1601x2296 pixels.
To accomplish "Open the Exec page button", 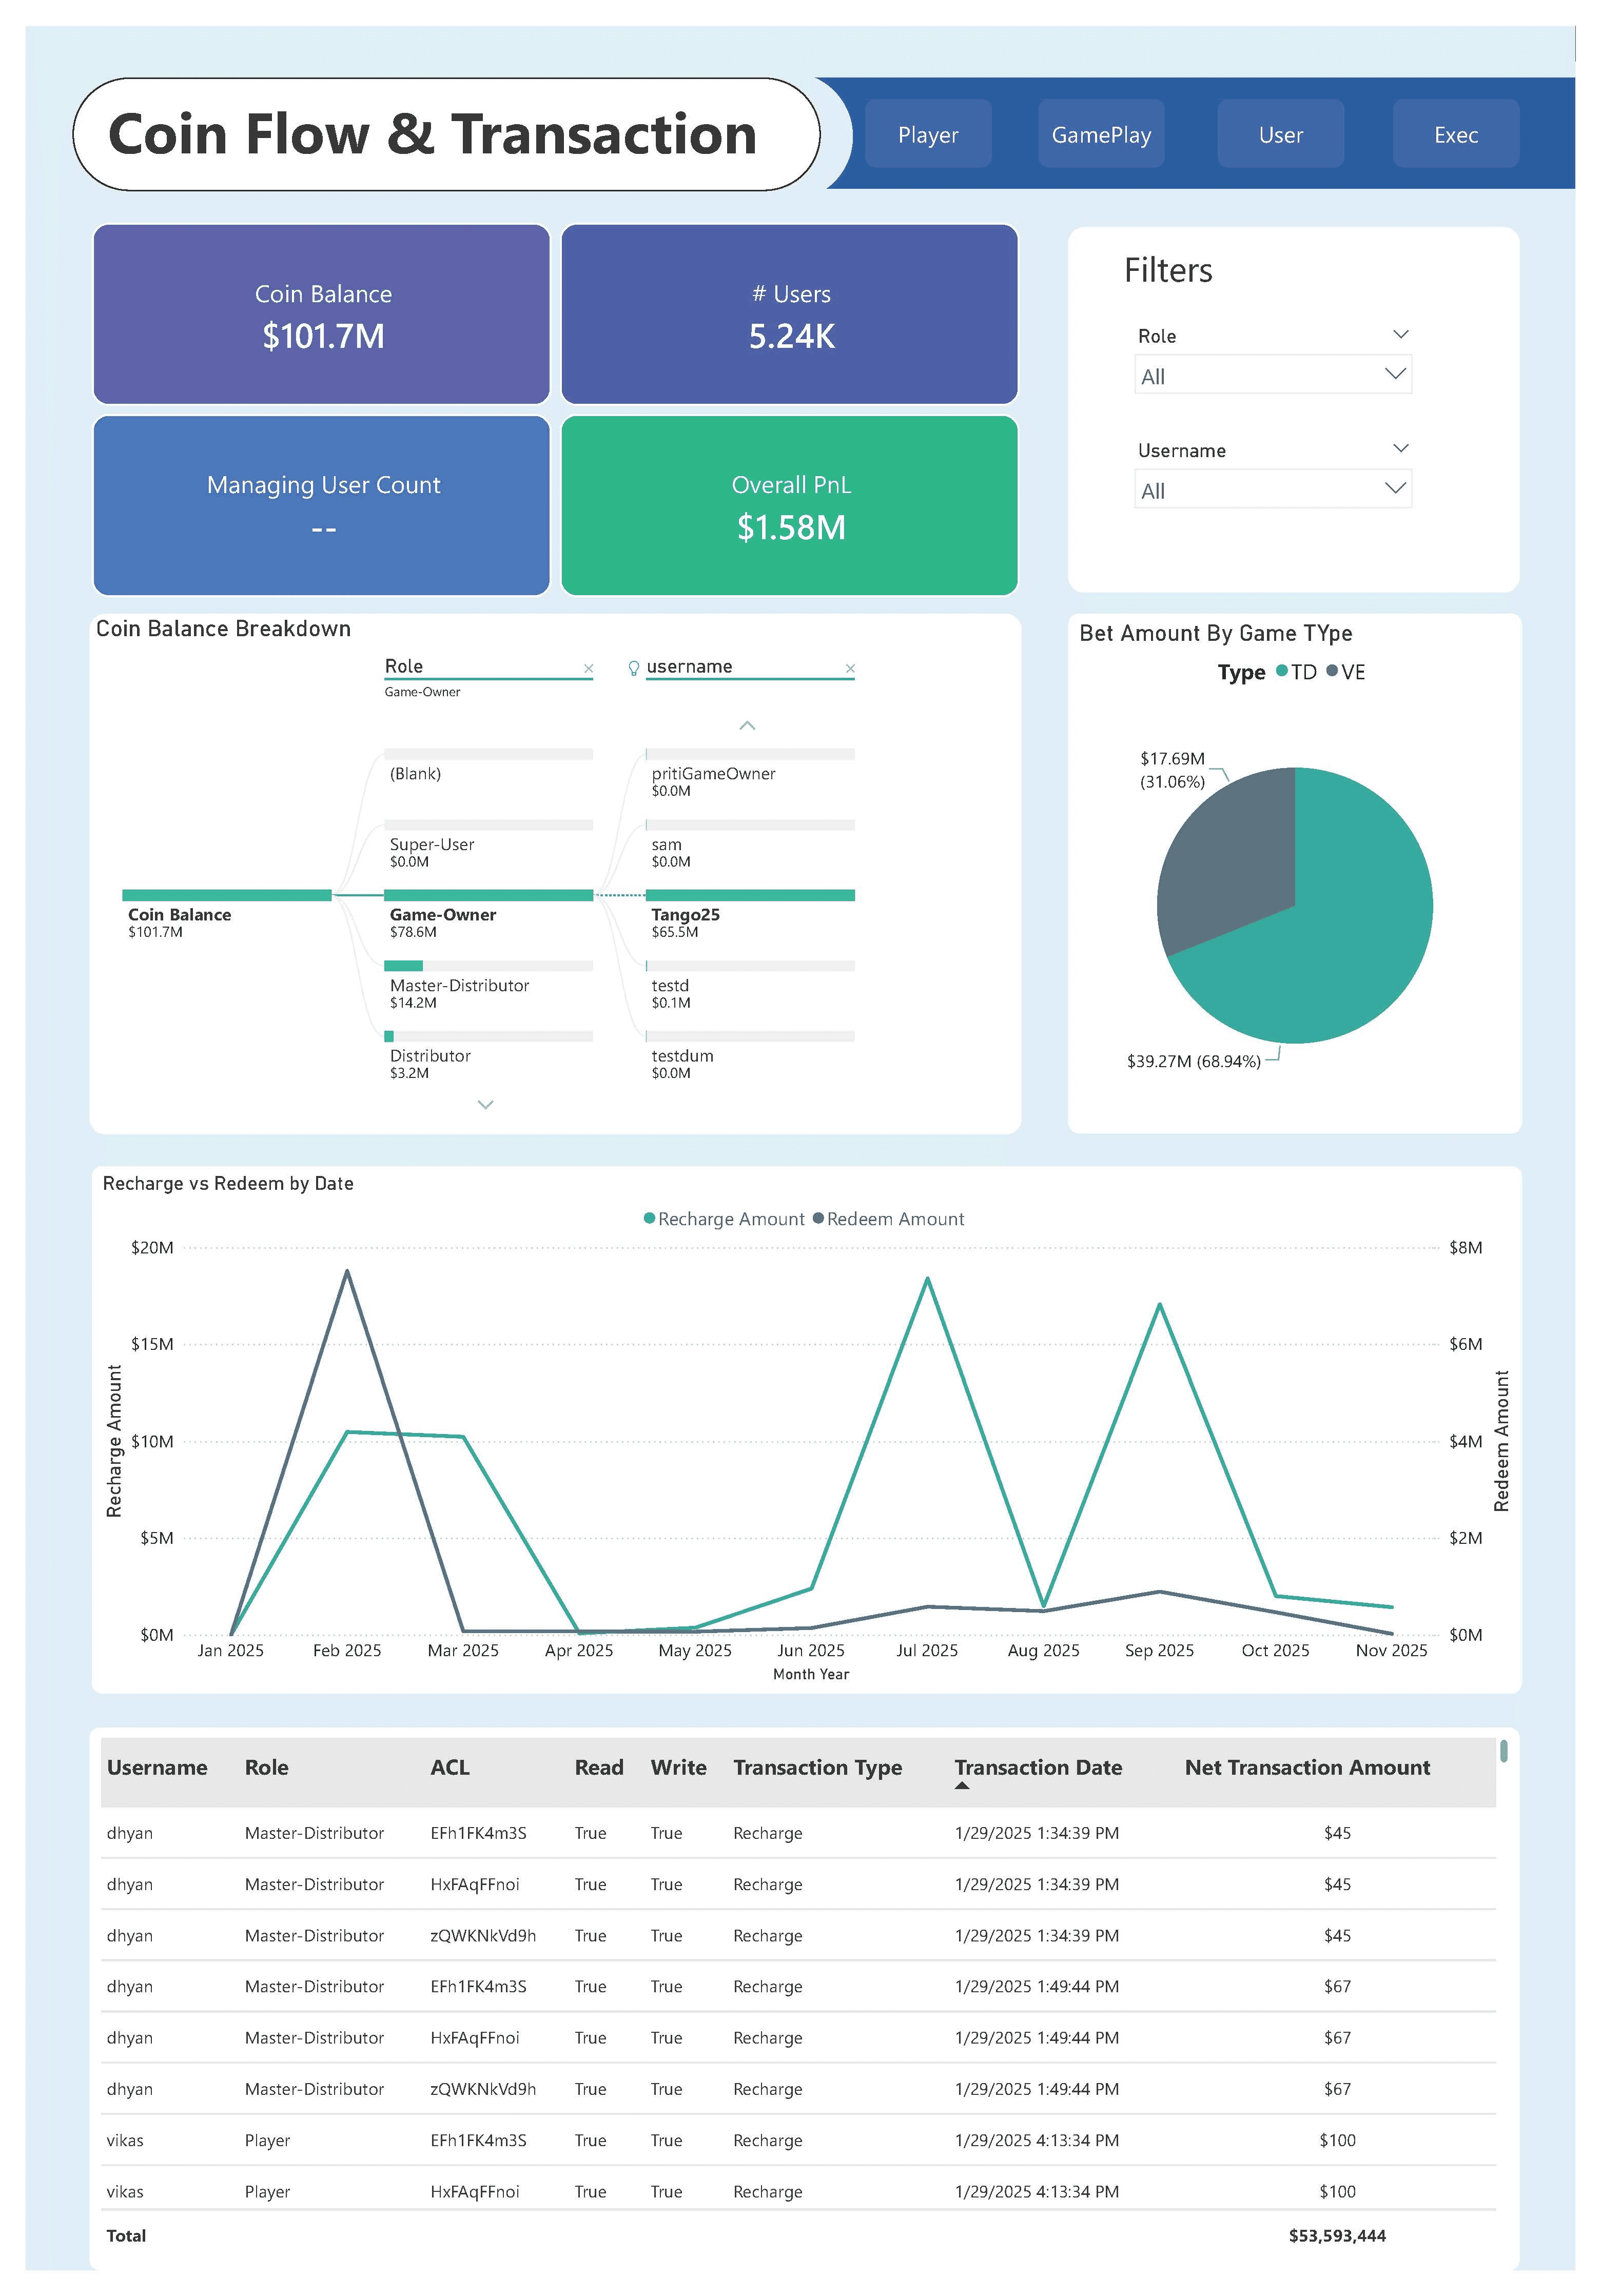I will tap(1455, 134).
